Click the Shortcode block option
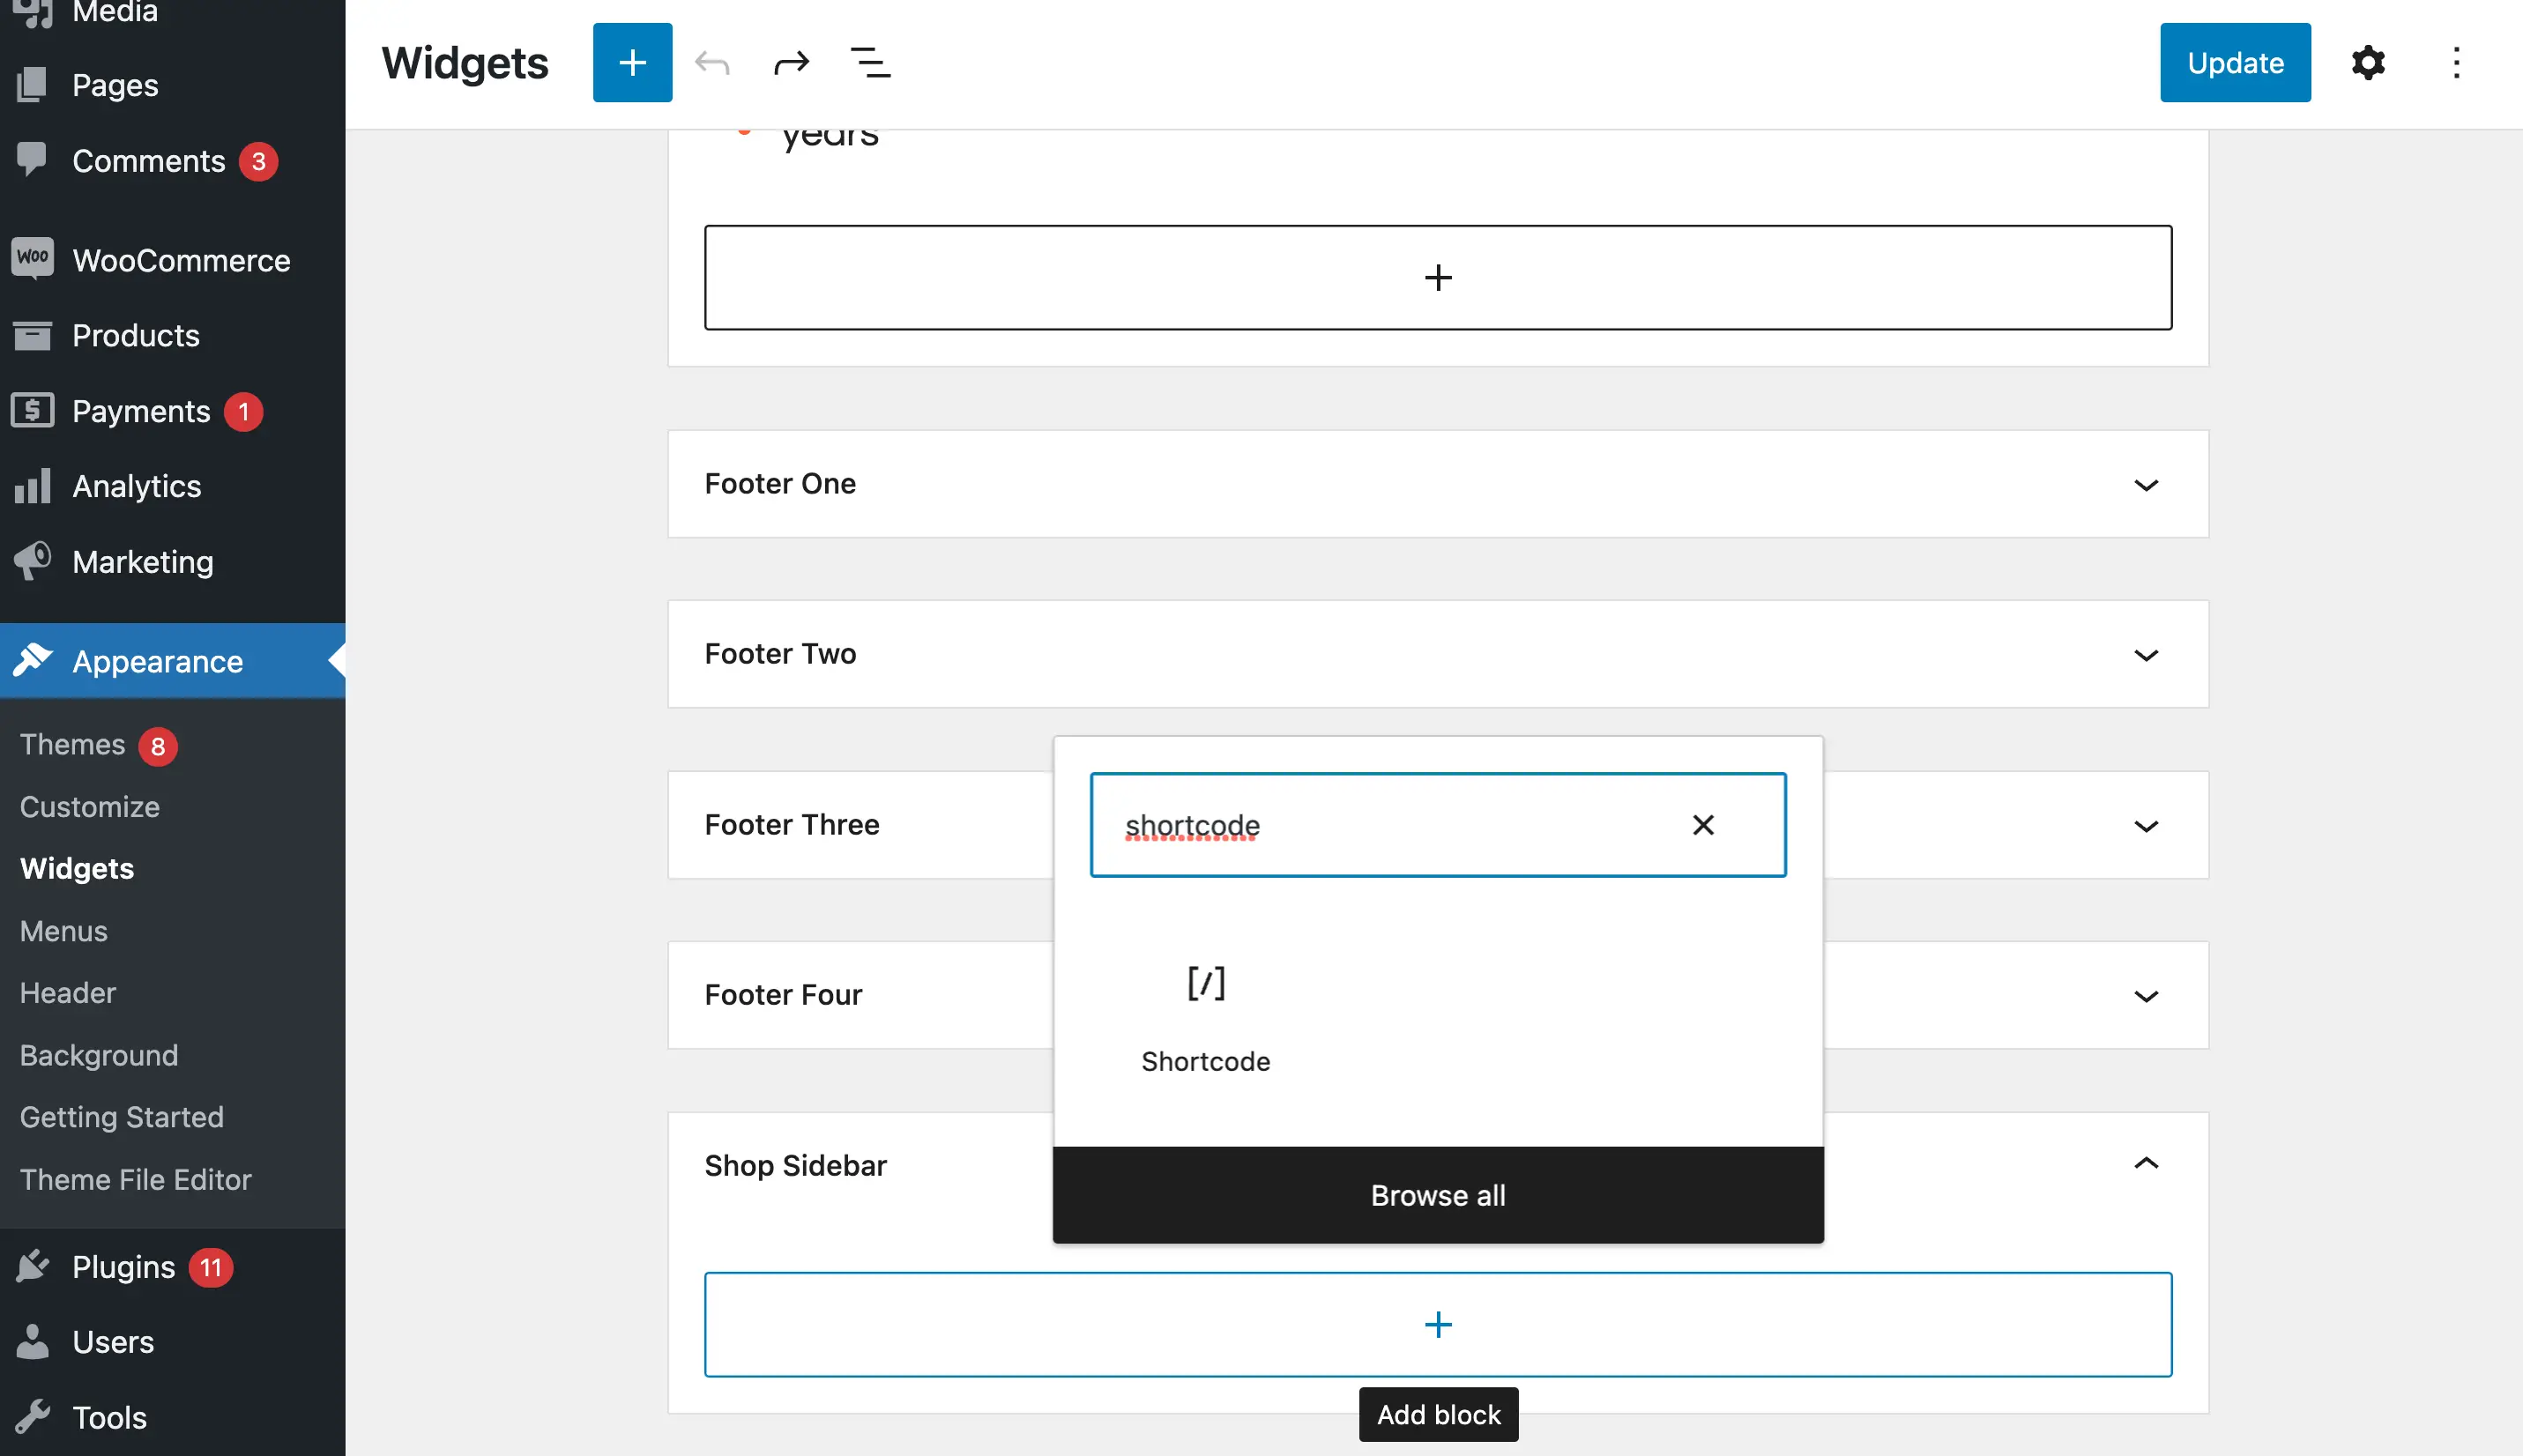Viewport: 2523px width, 1456px height. [1206, 1014]
